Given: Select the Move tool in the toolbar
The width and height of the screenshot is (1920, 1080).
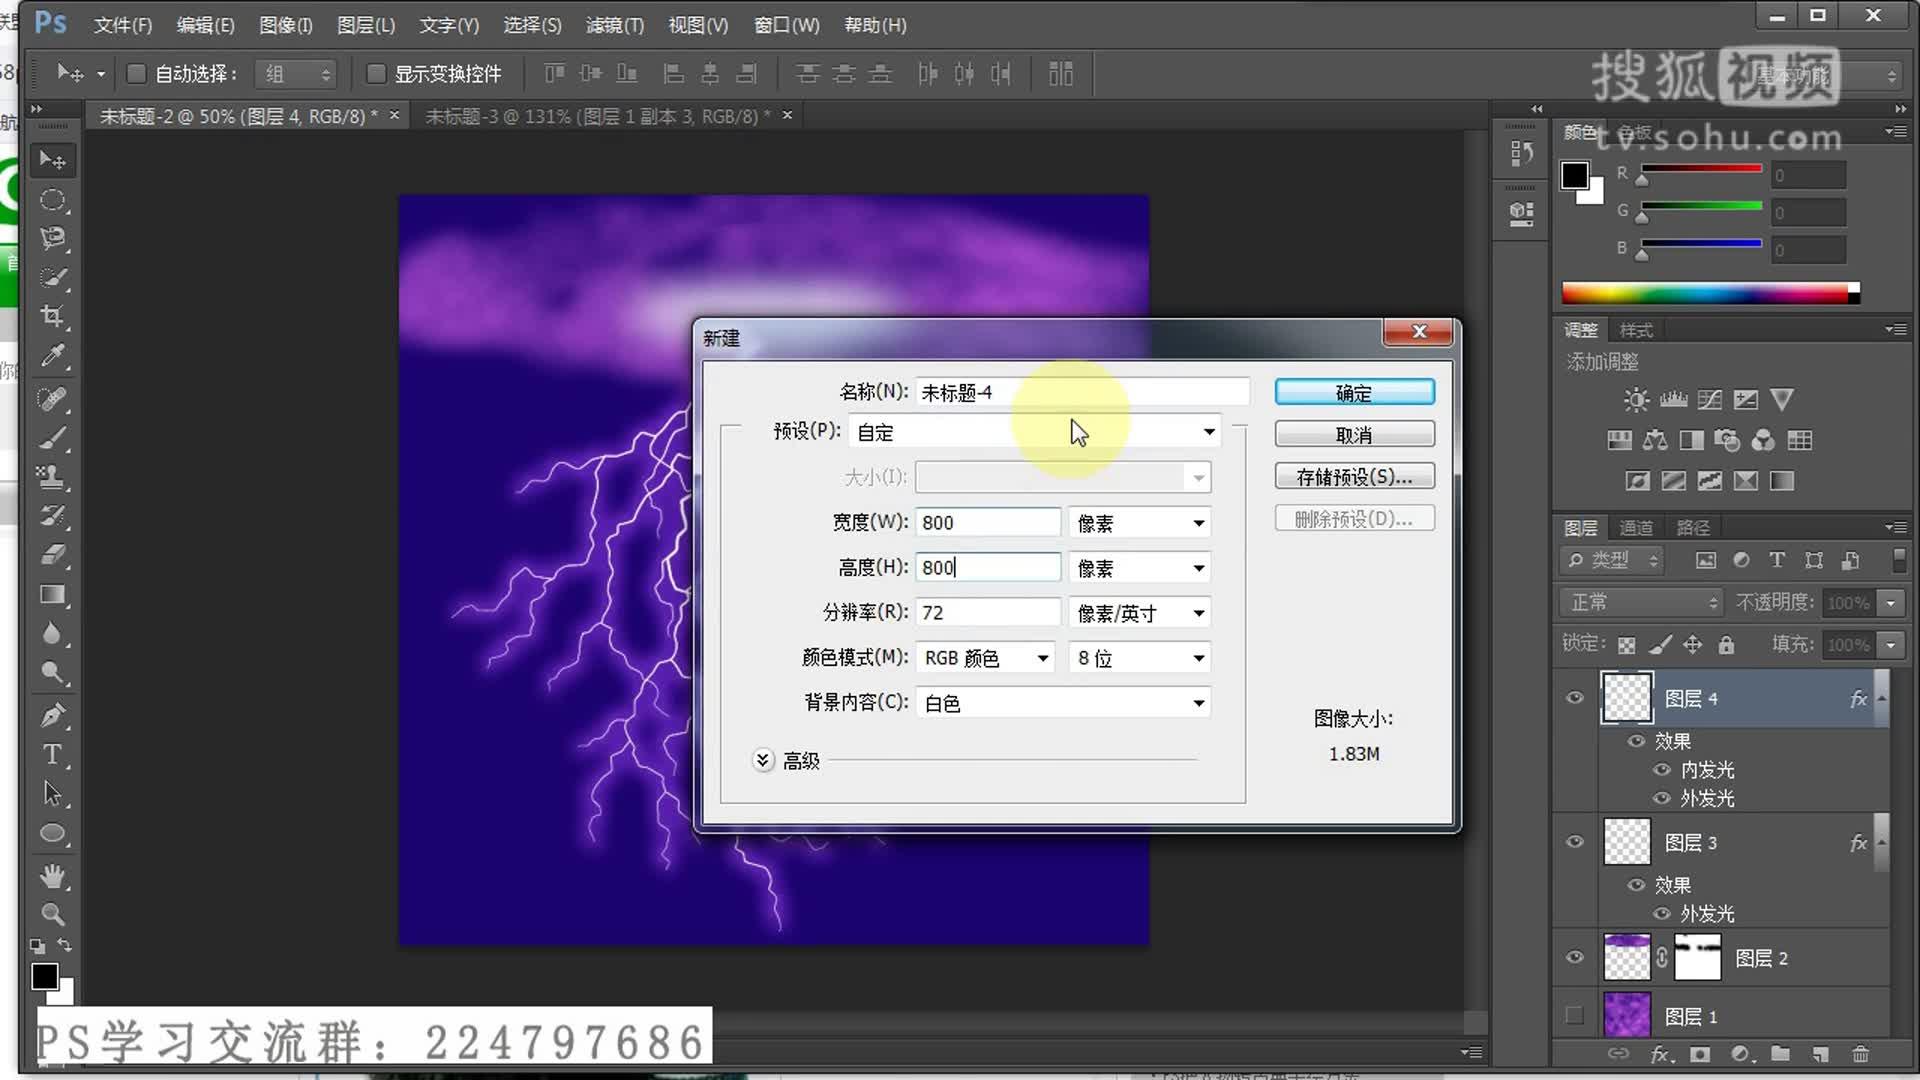Looking at the screenshot, I should [53, 160].
